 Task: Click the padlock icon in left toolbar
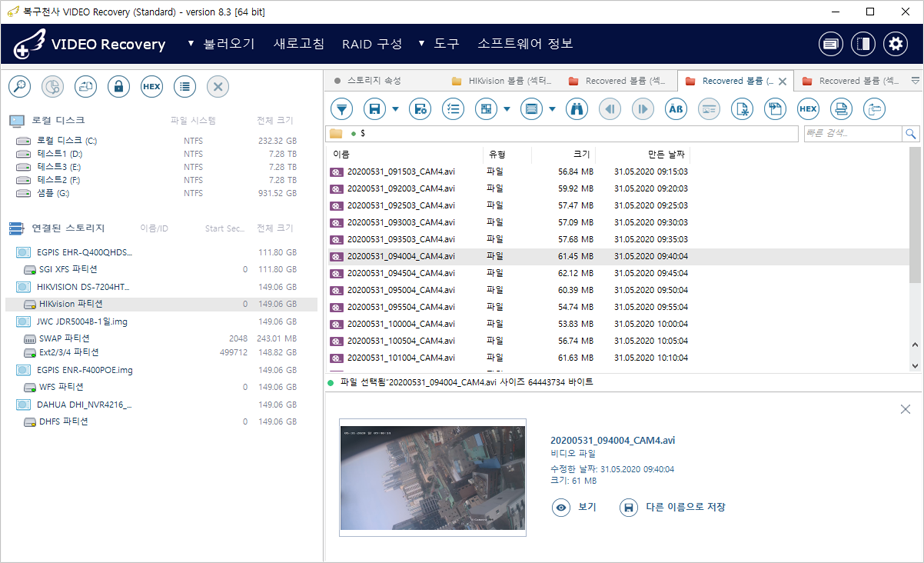119,87
